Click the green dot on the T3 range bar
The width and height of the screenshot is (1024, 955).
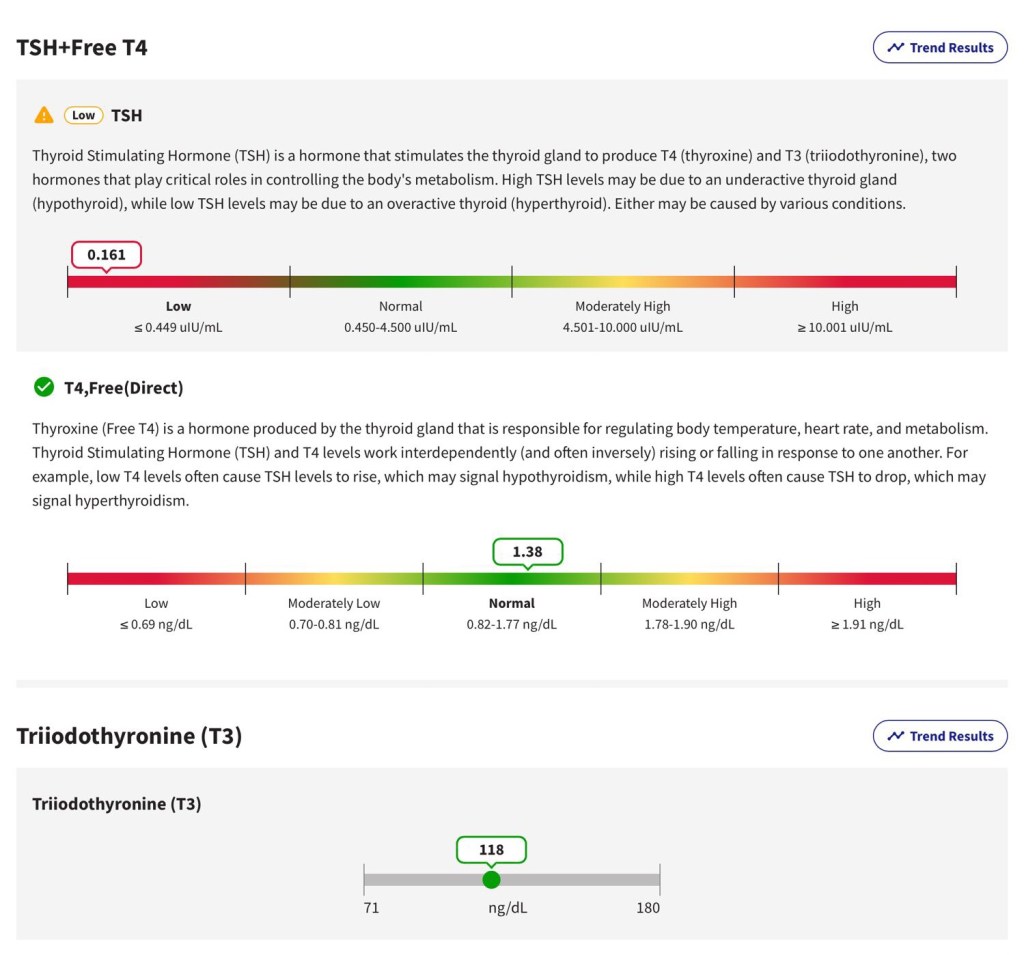[491, 880]
